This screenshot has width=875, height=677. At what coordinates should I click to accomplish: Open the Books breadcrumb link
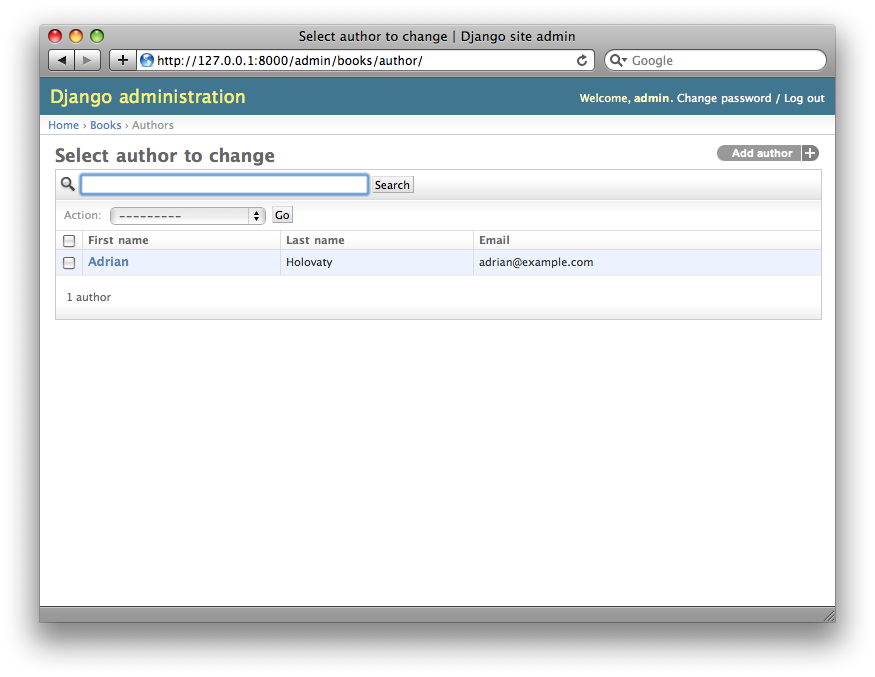click(x=105, y=125)
